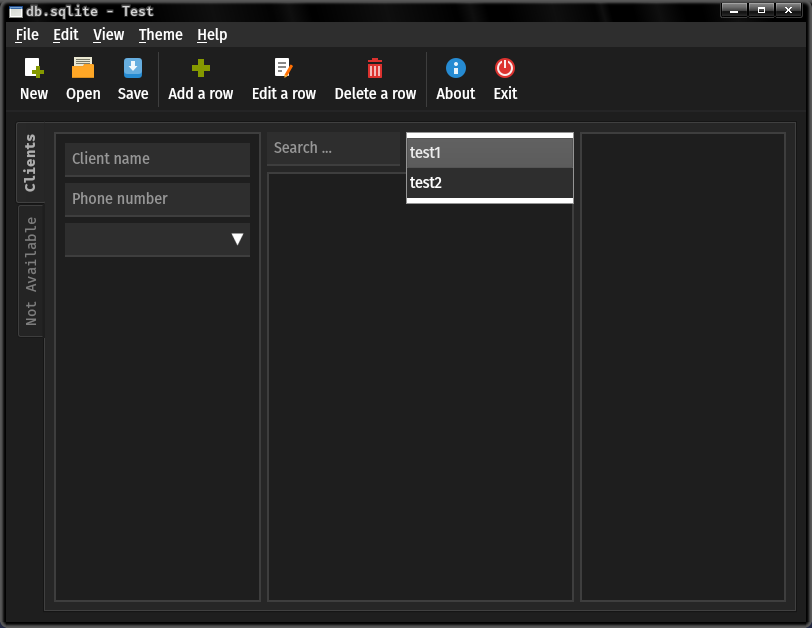Click the Edit a row pencil icon
This screenshot has width=812, height=628.
[283, 68]
